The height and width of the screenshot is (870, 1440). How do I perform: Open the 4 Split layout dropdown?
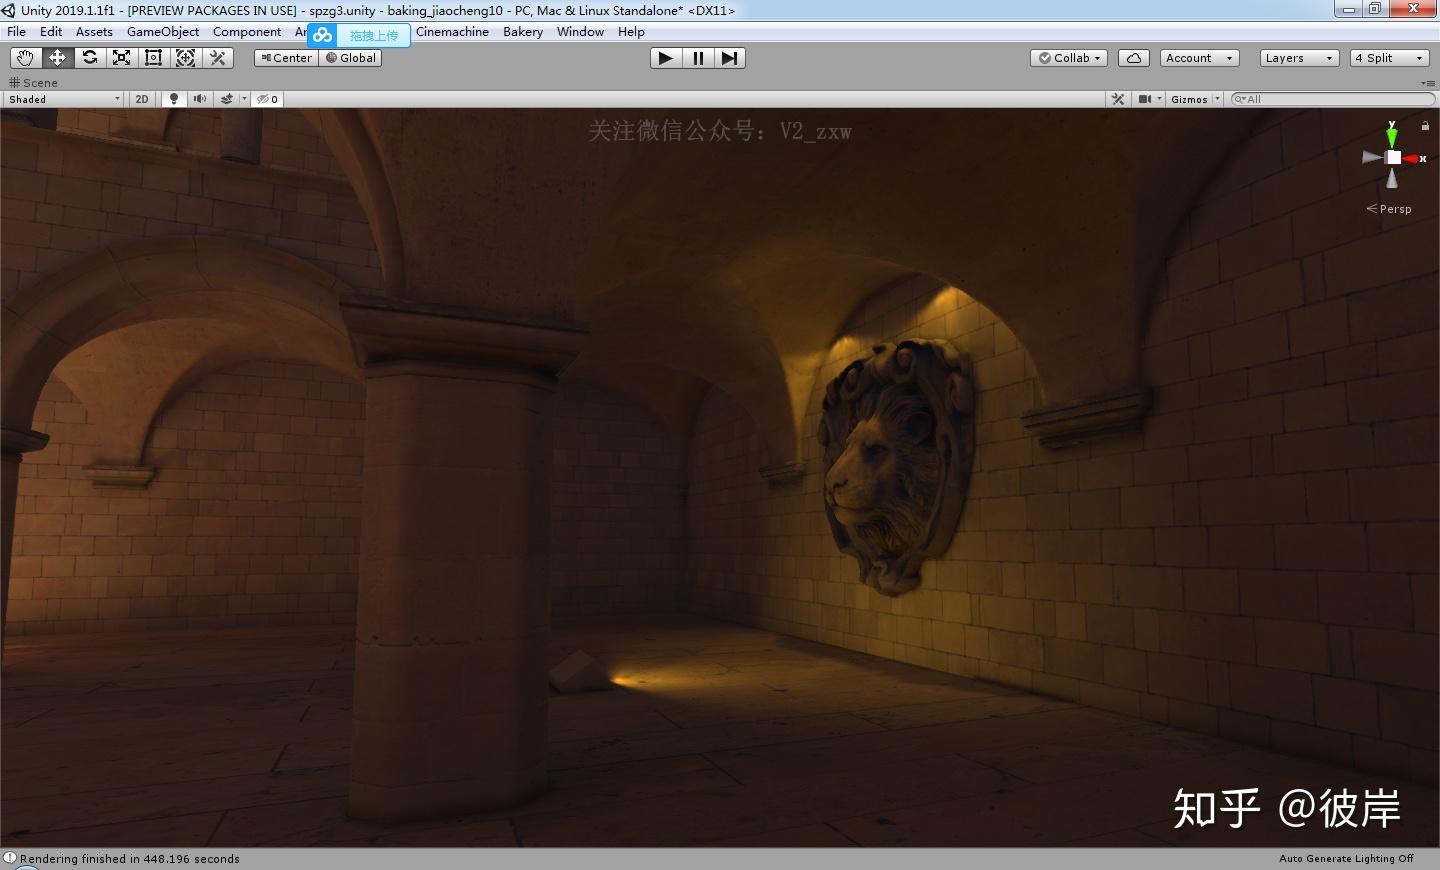click(x=1389, y=58)
